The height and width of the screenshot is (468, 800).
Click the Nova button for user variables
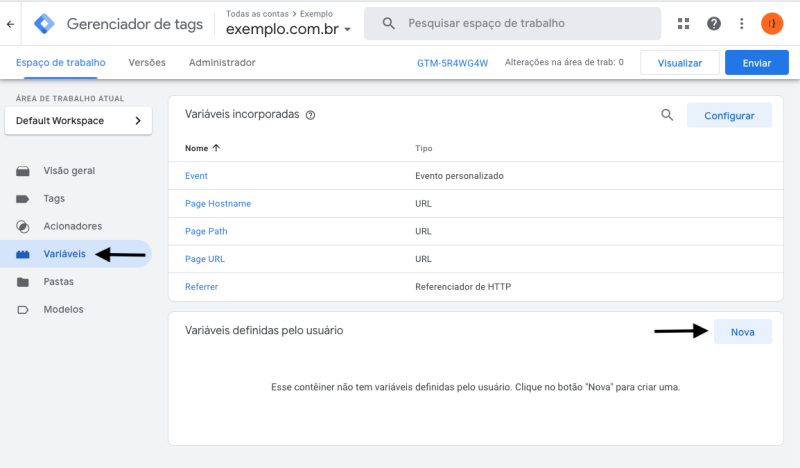(x=743, y=331)
